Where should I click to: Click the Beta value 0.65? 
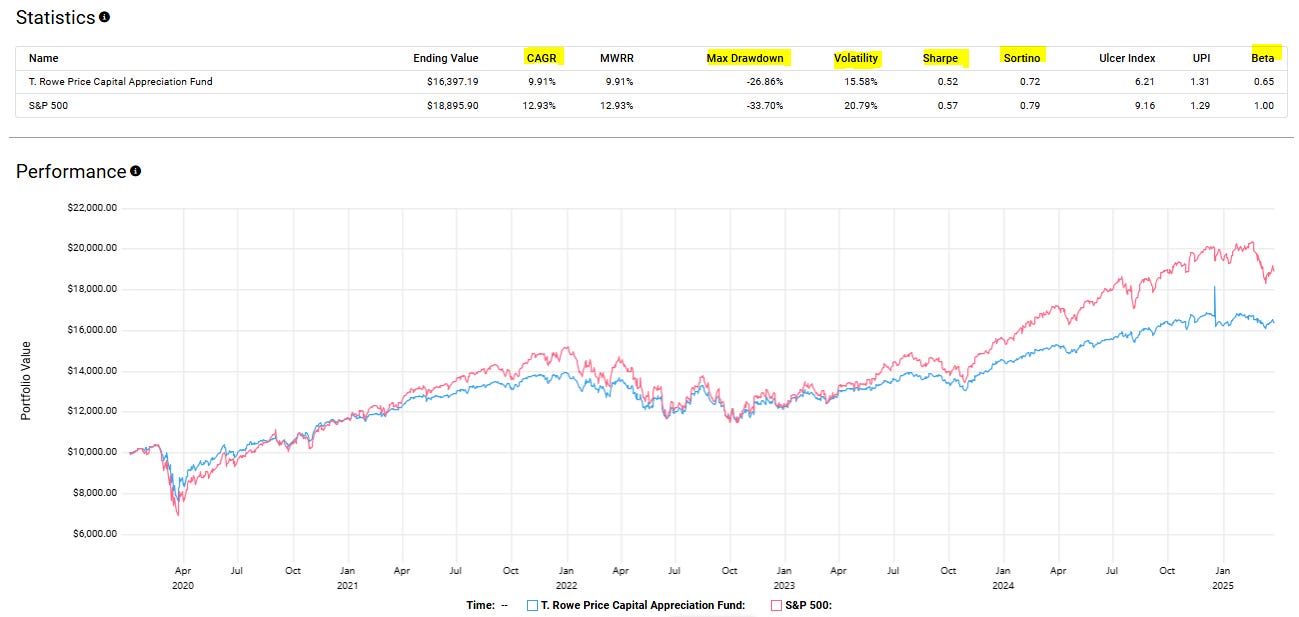point(1264,81)
